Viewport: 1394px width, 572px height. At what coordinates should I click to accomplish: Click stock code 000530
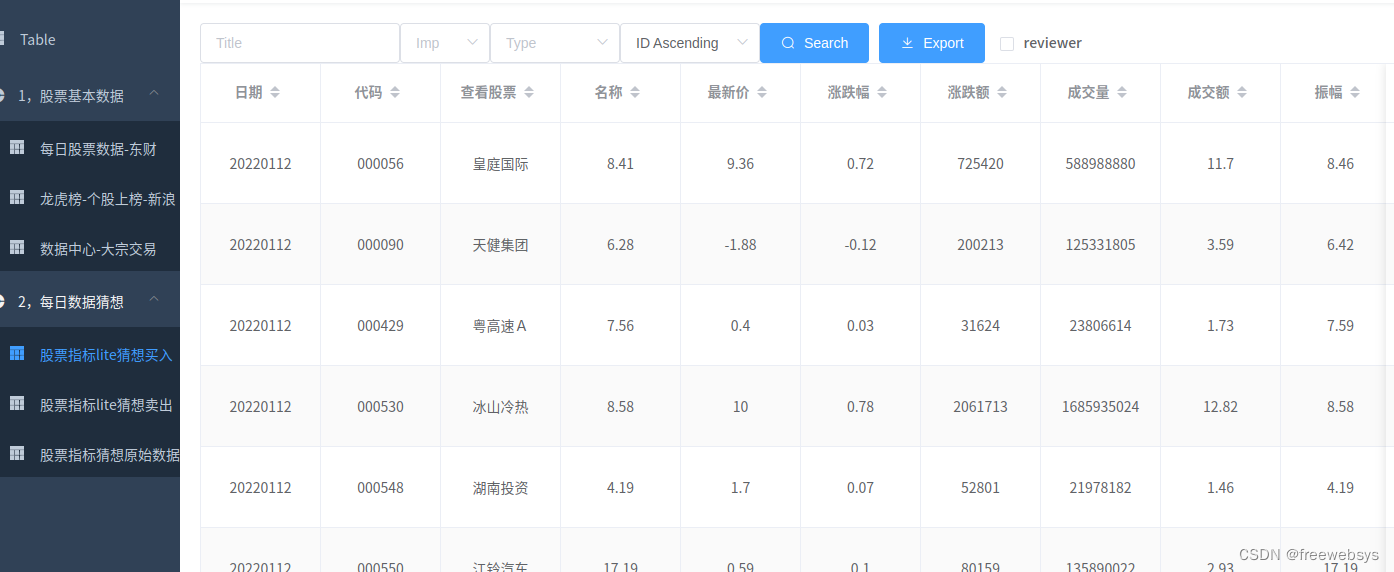point(380,407)
